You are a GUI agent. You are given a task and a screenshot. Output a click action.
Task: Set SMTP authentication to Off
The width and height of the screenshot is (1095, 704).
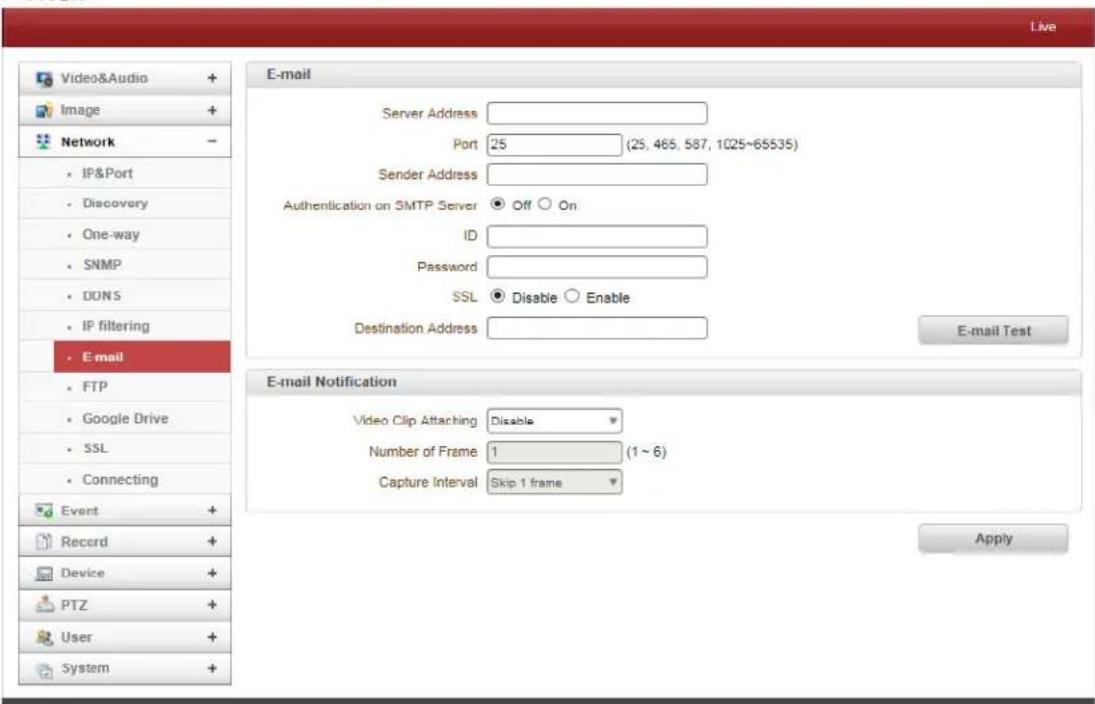497,204
